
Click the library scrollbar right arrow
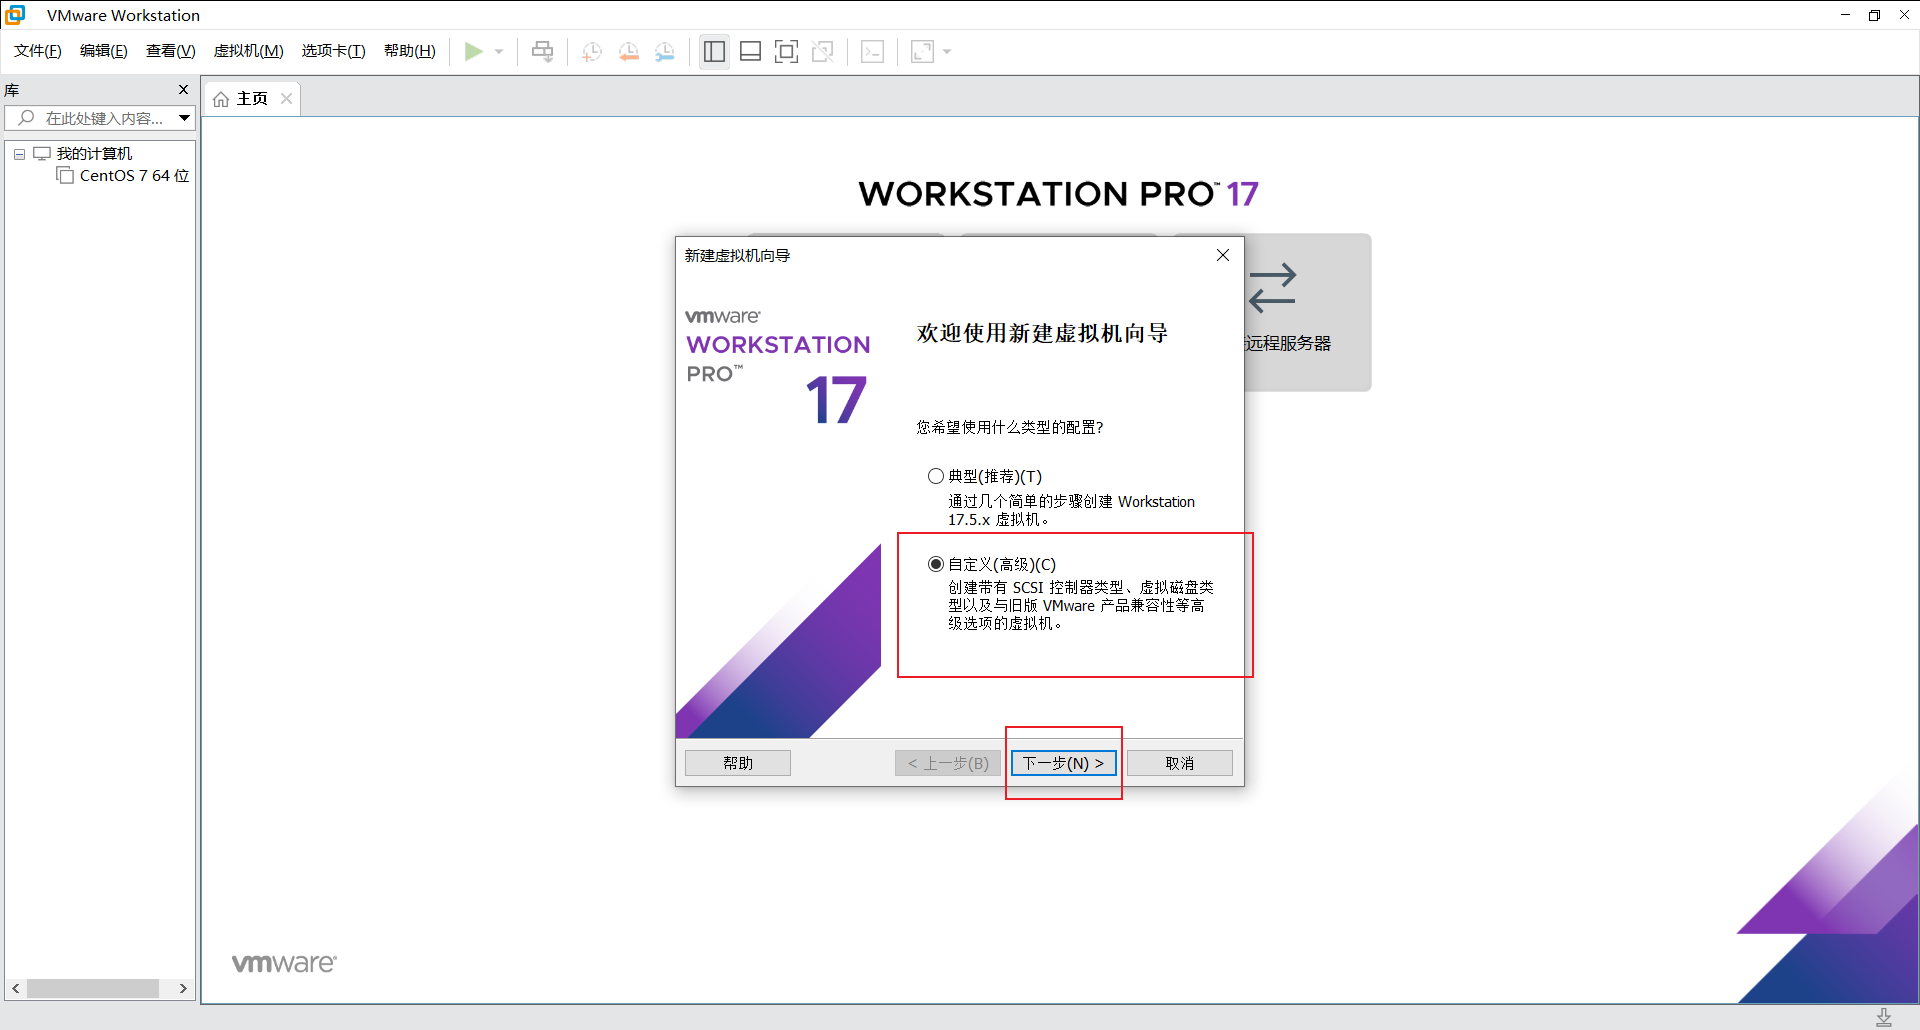coord(183,988)
